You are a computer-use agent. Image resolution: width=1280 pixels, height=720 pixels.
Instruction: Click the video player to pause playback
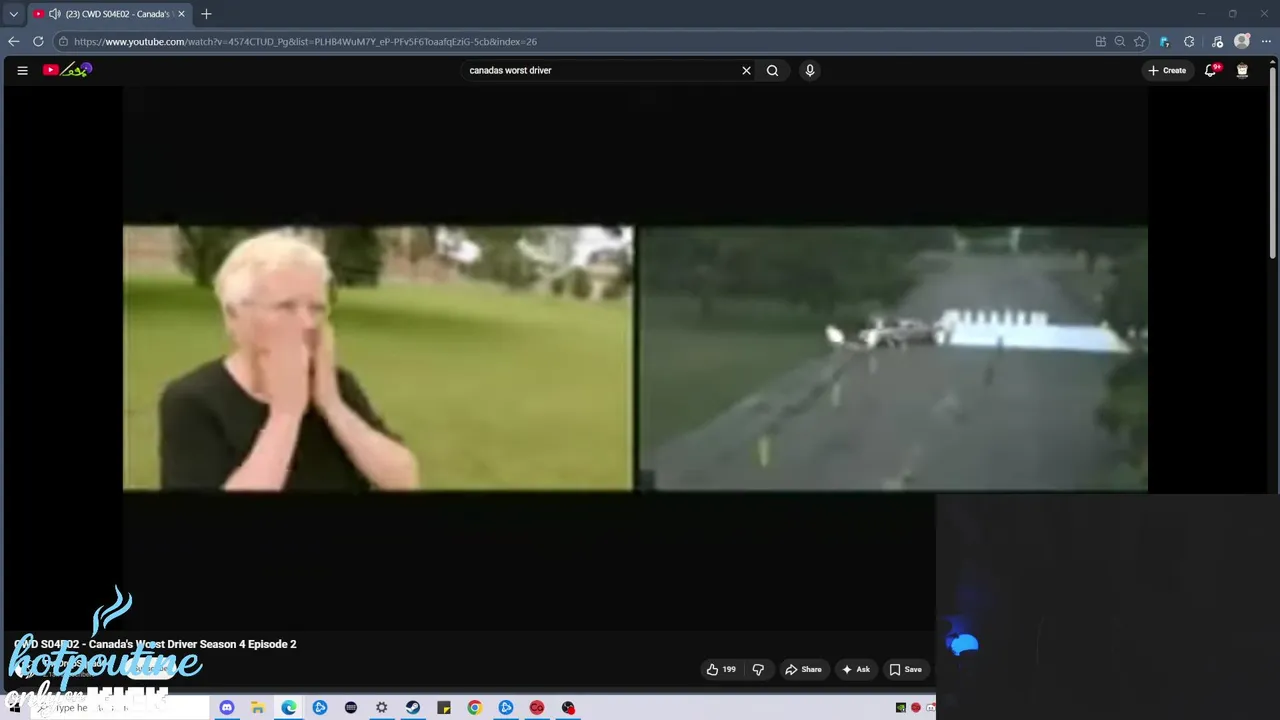point(635,358)
